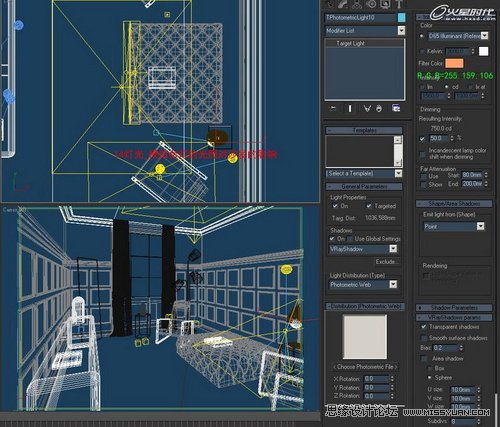This screenshot has width=500, height=427.
Task: Select the D65 Illuminant radio button
Action: pos(422,36)
